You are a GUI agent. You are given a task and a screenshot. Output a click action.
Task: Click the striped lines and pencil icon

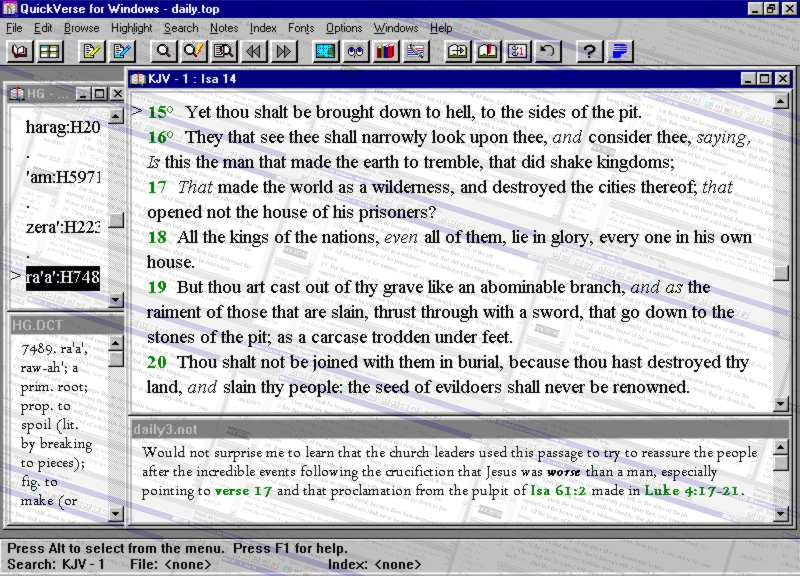pyautogui.click(x=416, y=52)
